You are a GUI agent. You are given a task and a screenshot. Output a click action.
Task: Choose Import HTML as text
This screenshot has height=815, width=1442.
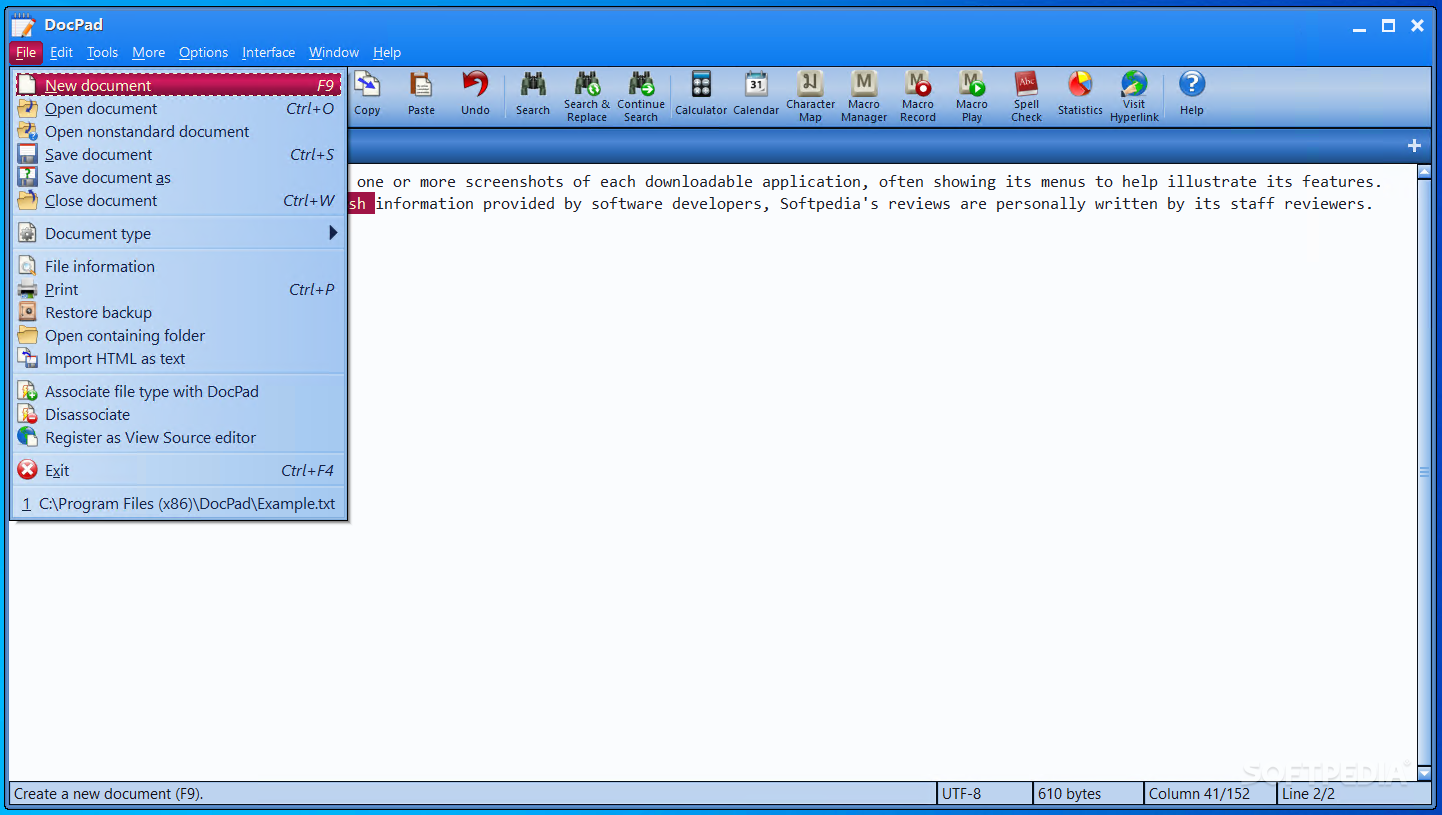179,359
